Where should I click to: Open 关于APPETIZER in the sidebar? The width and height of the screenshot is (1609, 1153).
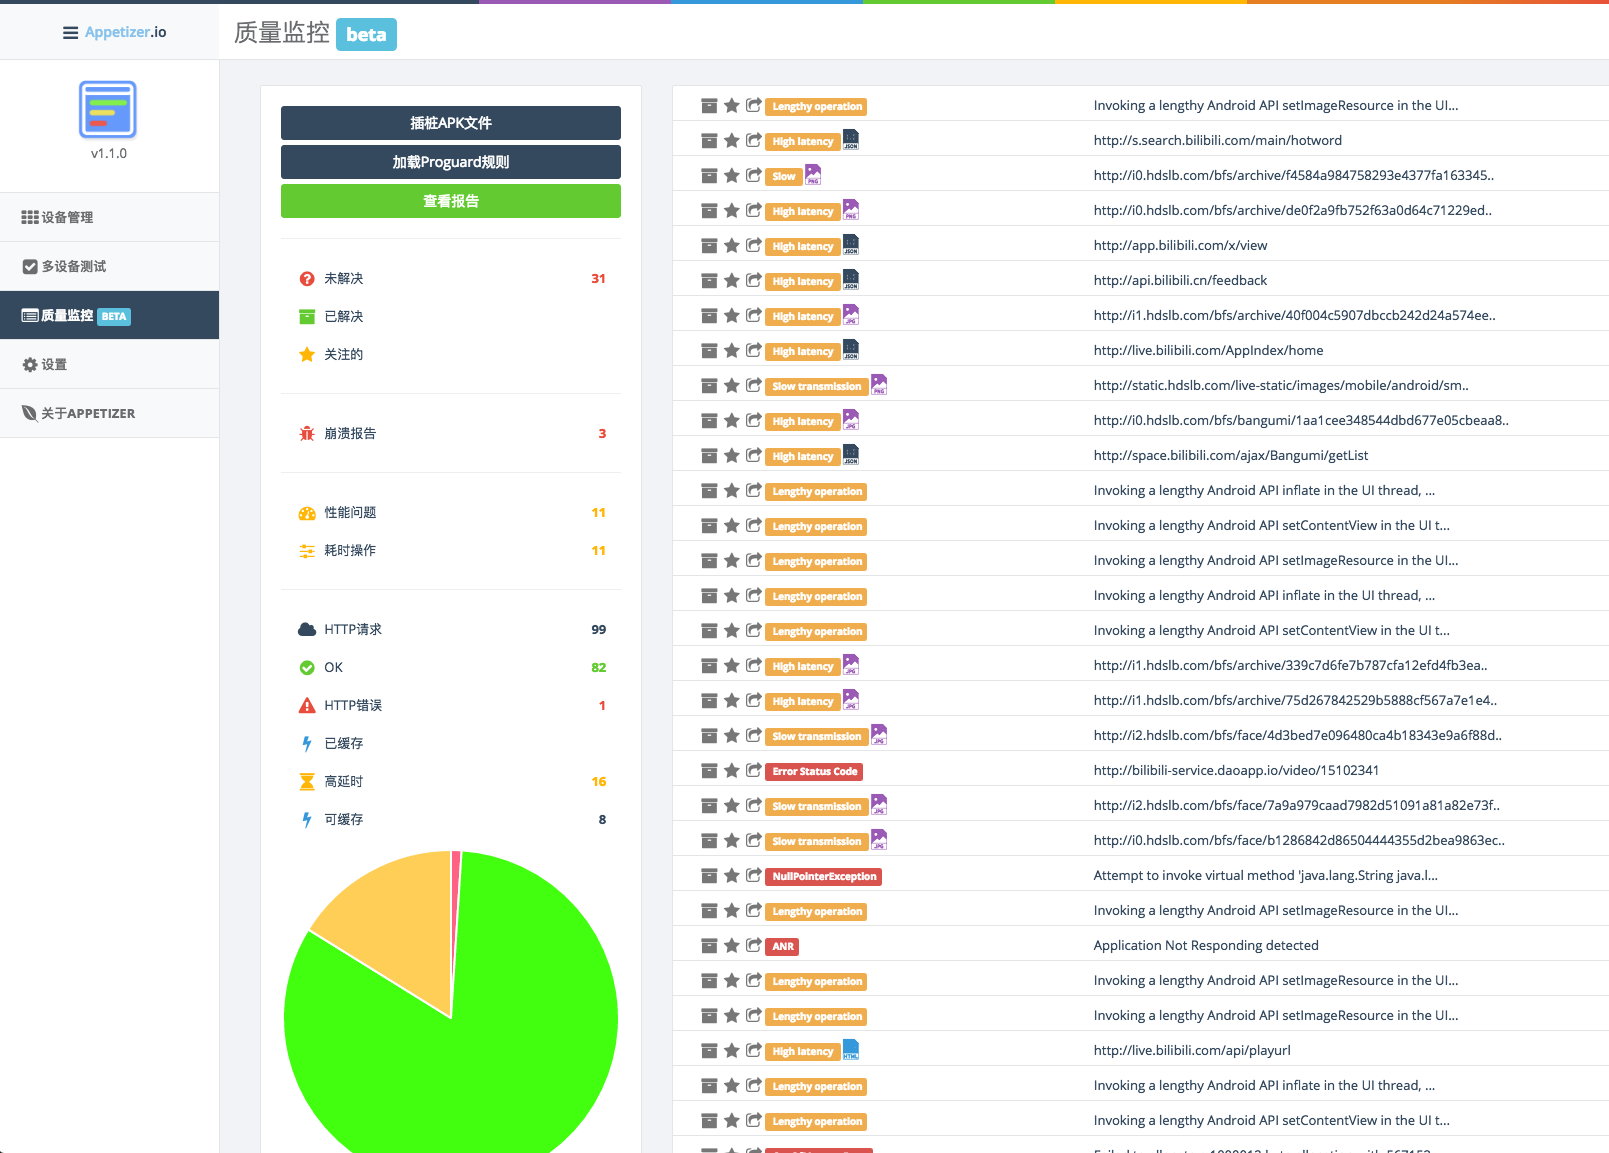point(110,413)
